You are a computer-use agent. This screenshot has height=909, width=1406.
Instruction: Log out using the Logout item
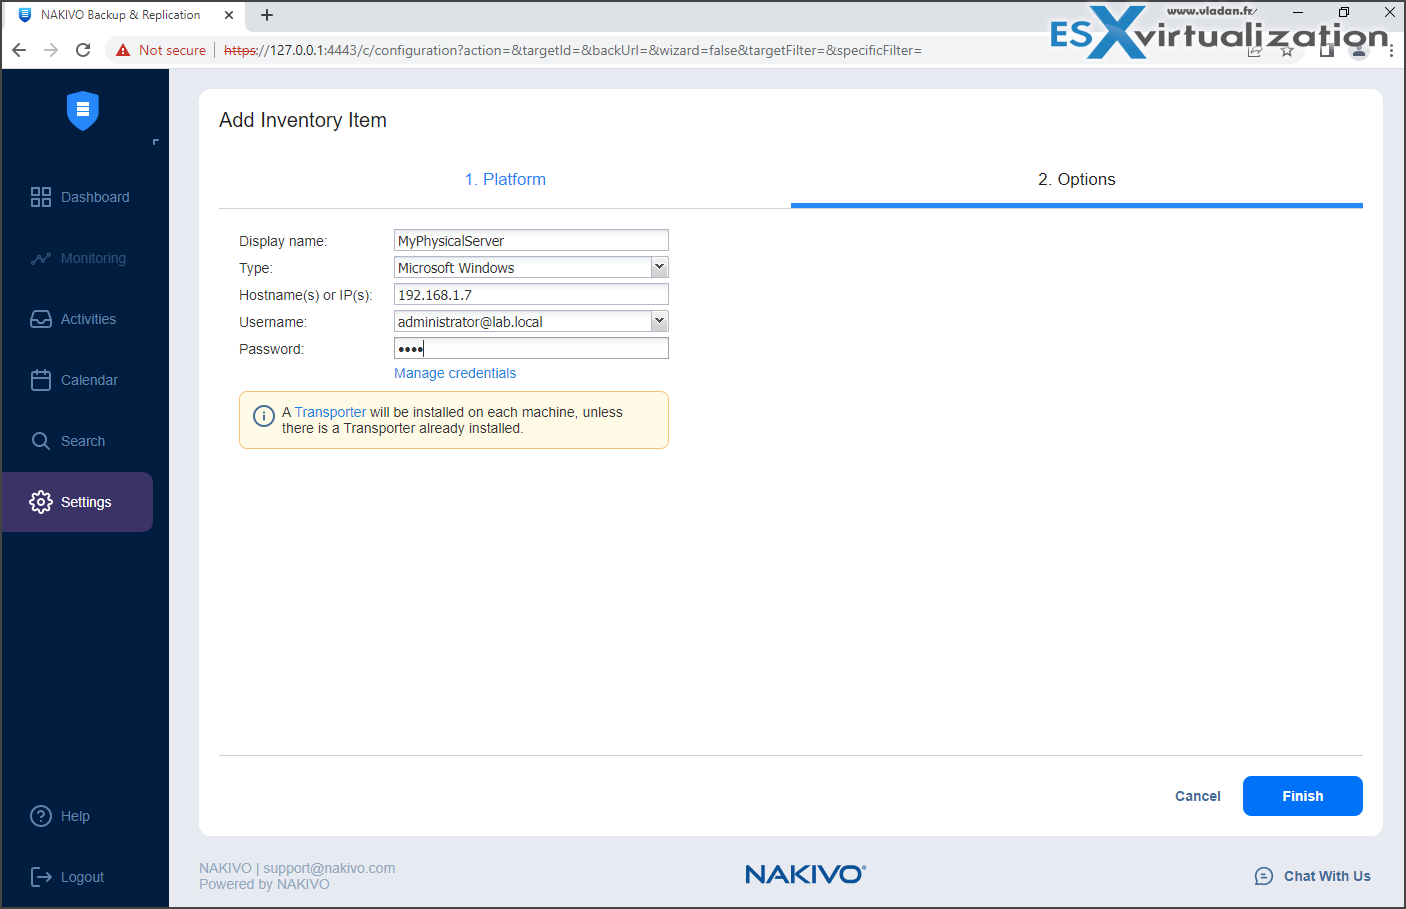[x=67, y=877]
